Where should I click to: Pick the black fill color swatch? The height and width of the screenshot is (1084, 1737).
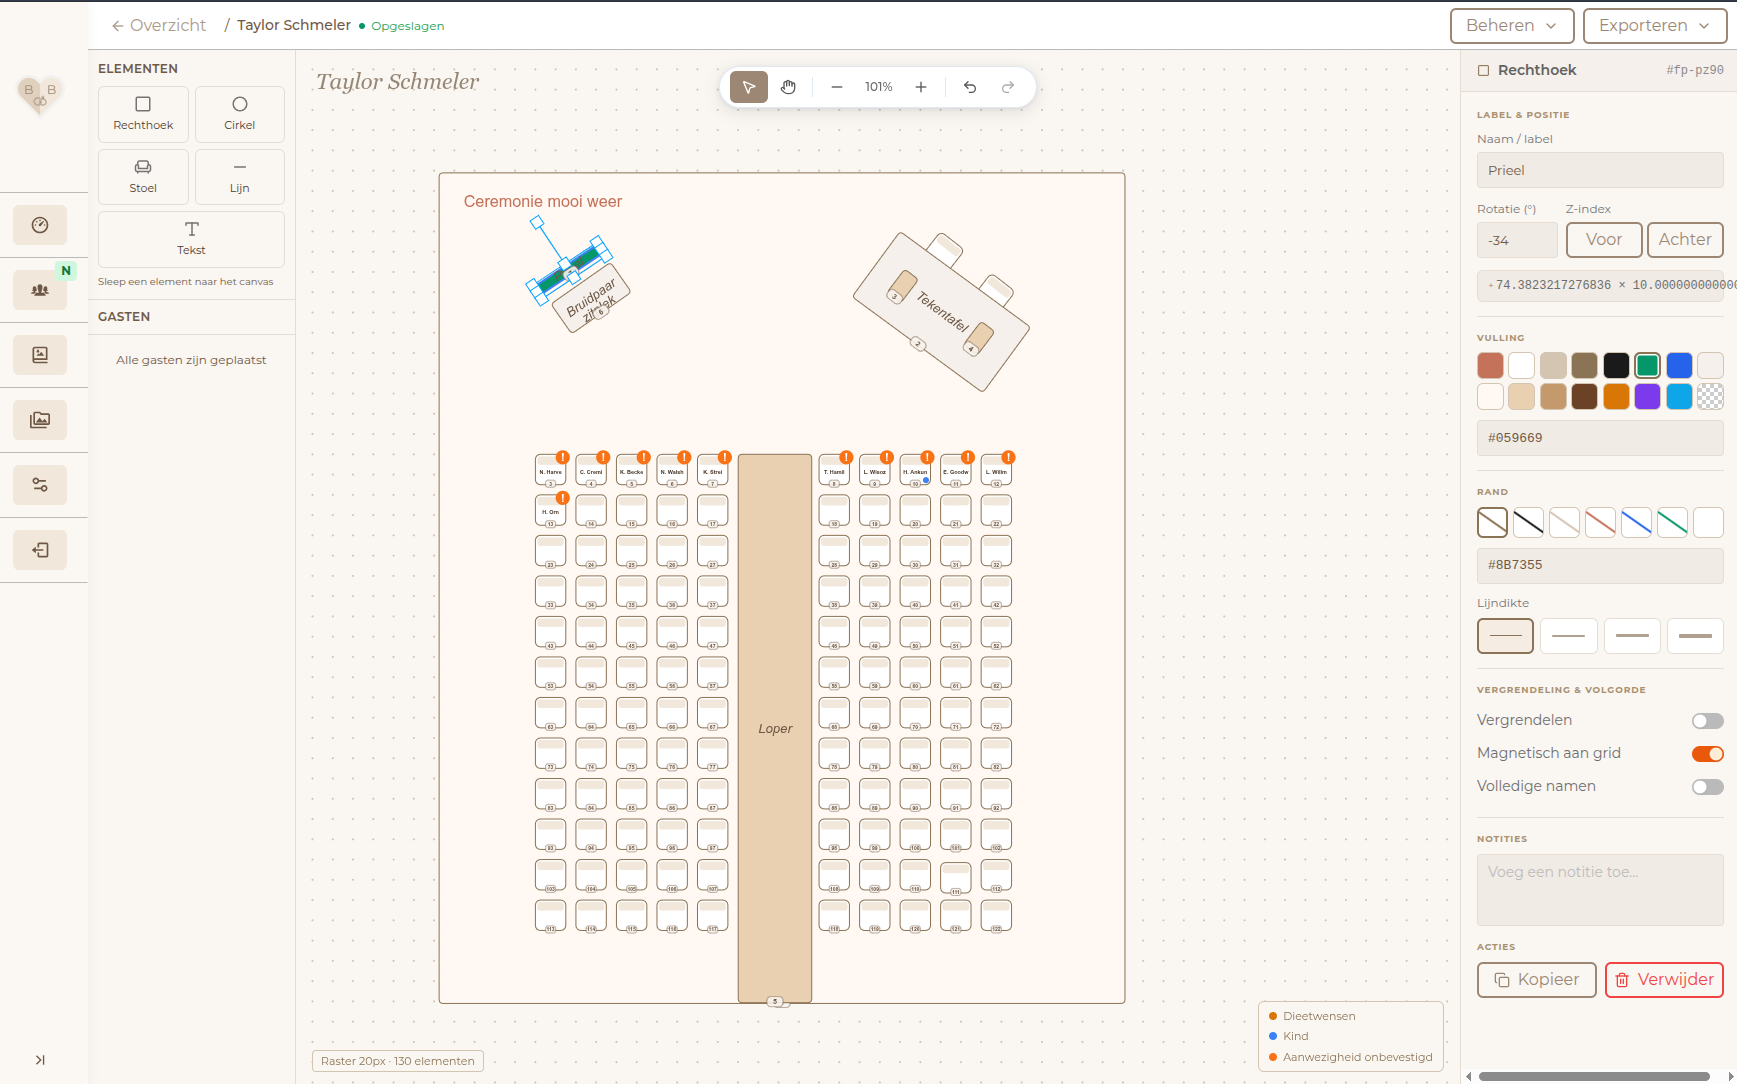(x=1616, y=365)
